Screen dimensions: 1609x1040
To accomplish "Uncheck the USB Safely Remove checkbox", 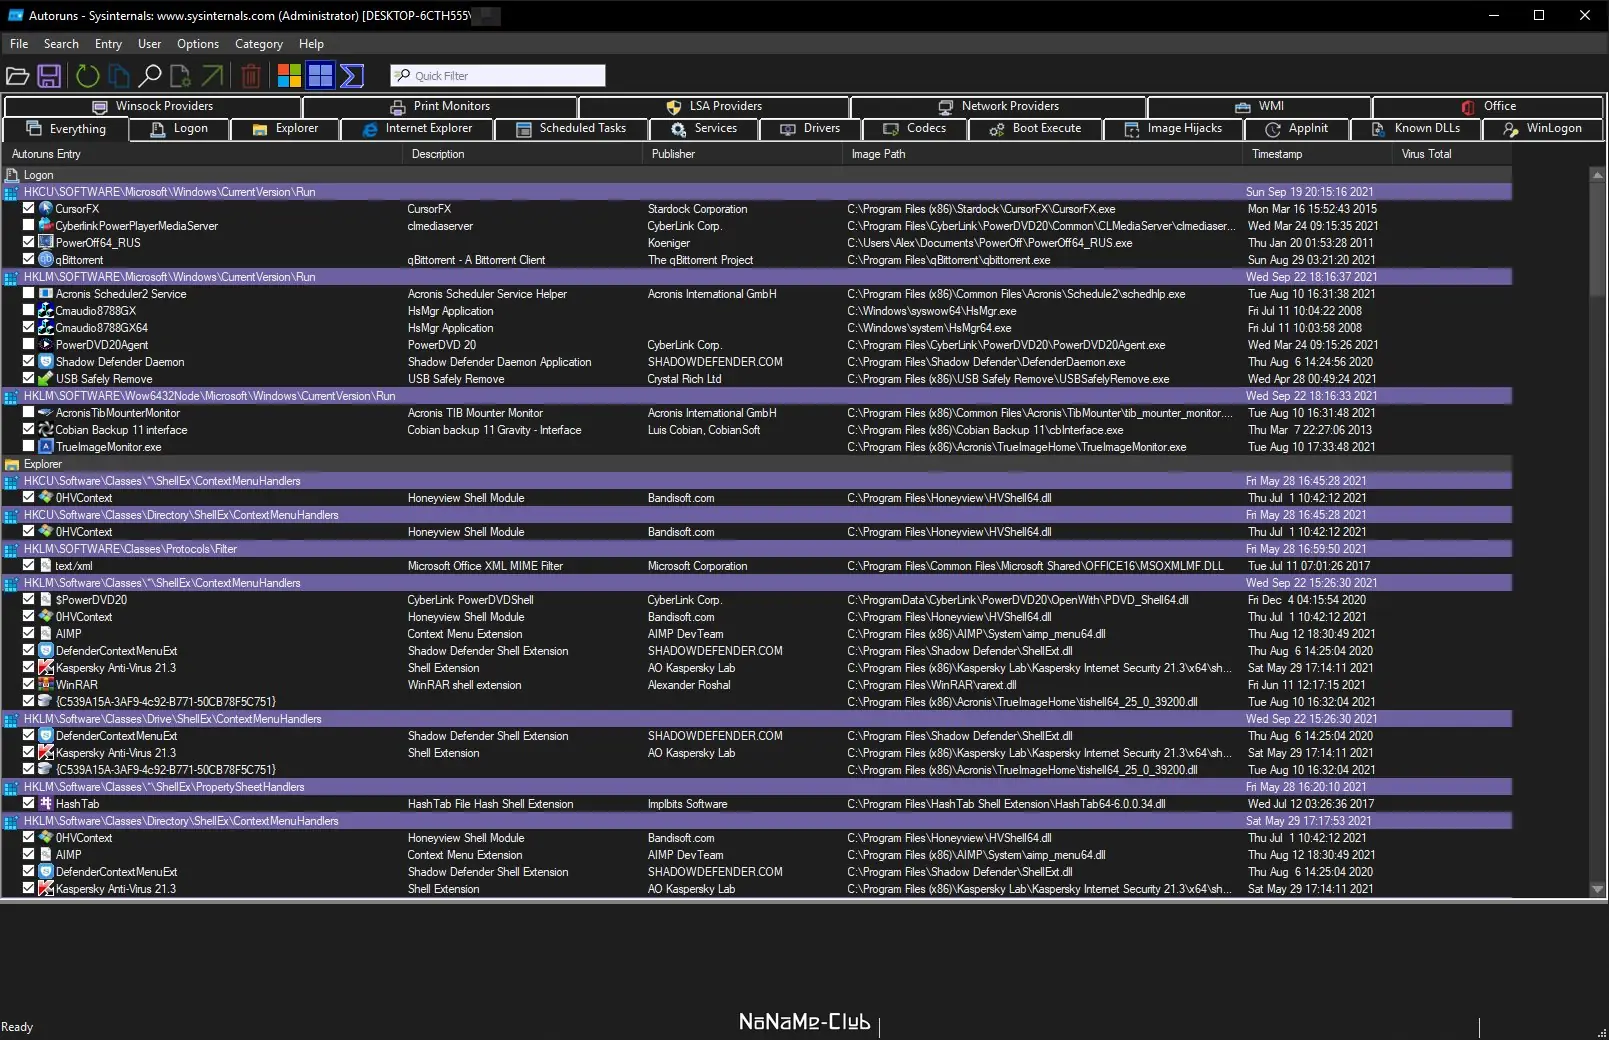I will pyautogui.click(x=28, y=379).
